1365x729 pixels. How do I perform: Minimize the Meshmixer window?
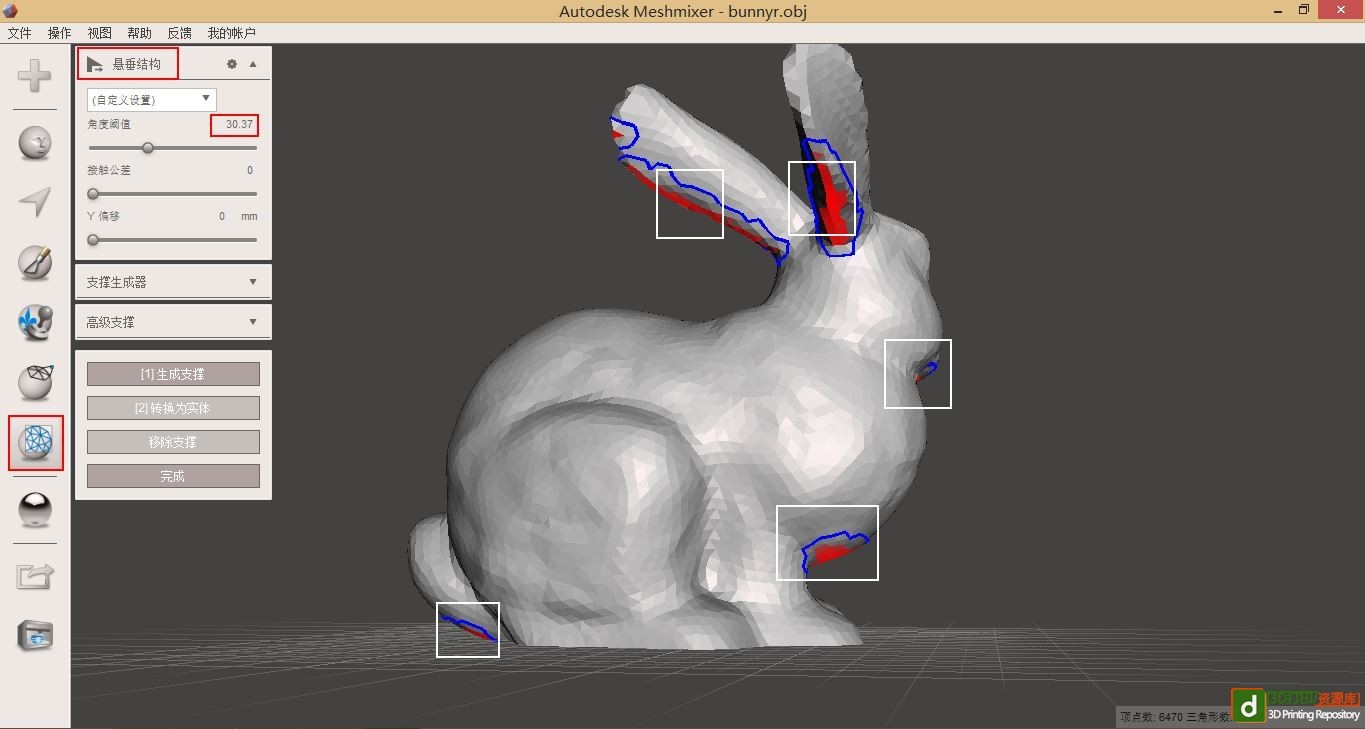[x=1278, y=10]
